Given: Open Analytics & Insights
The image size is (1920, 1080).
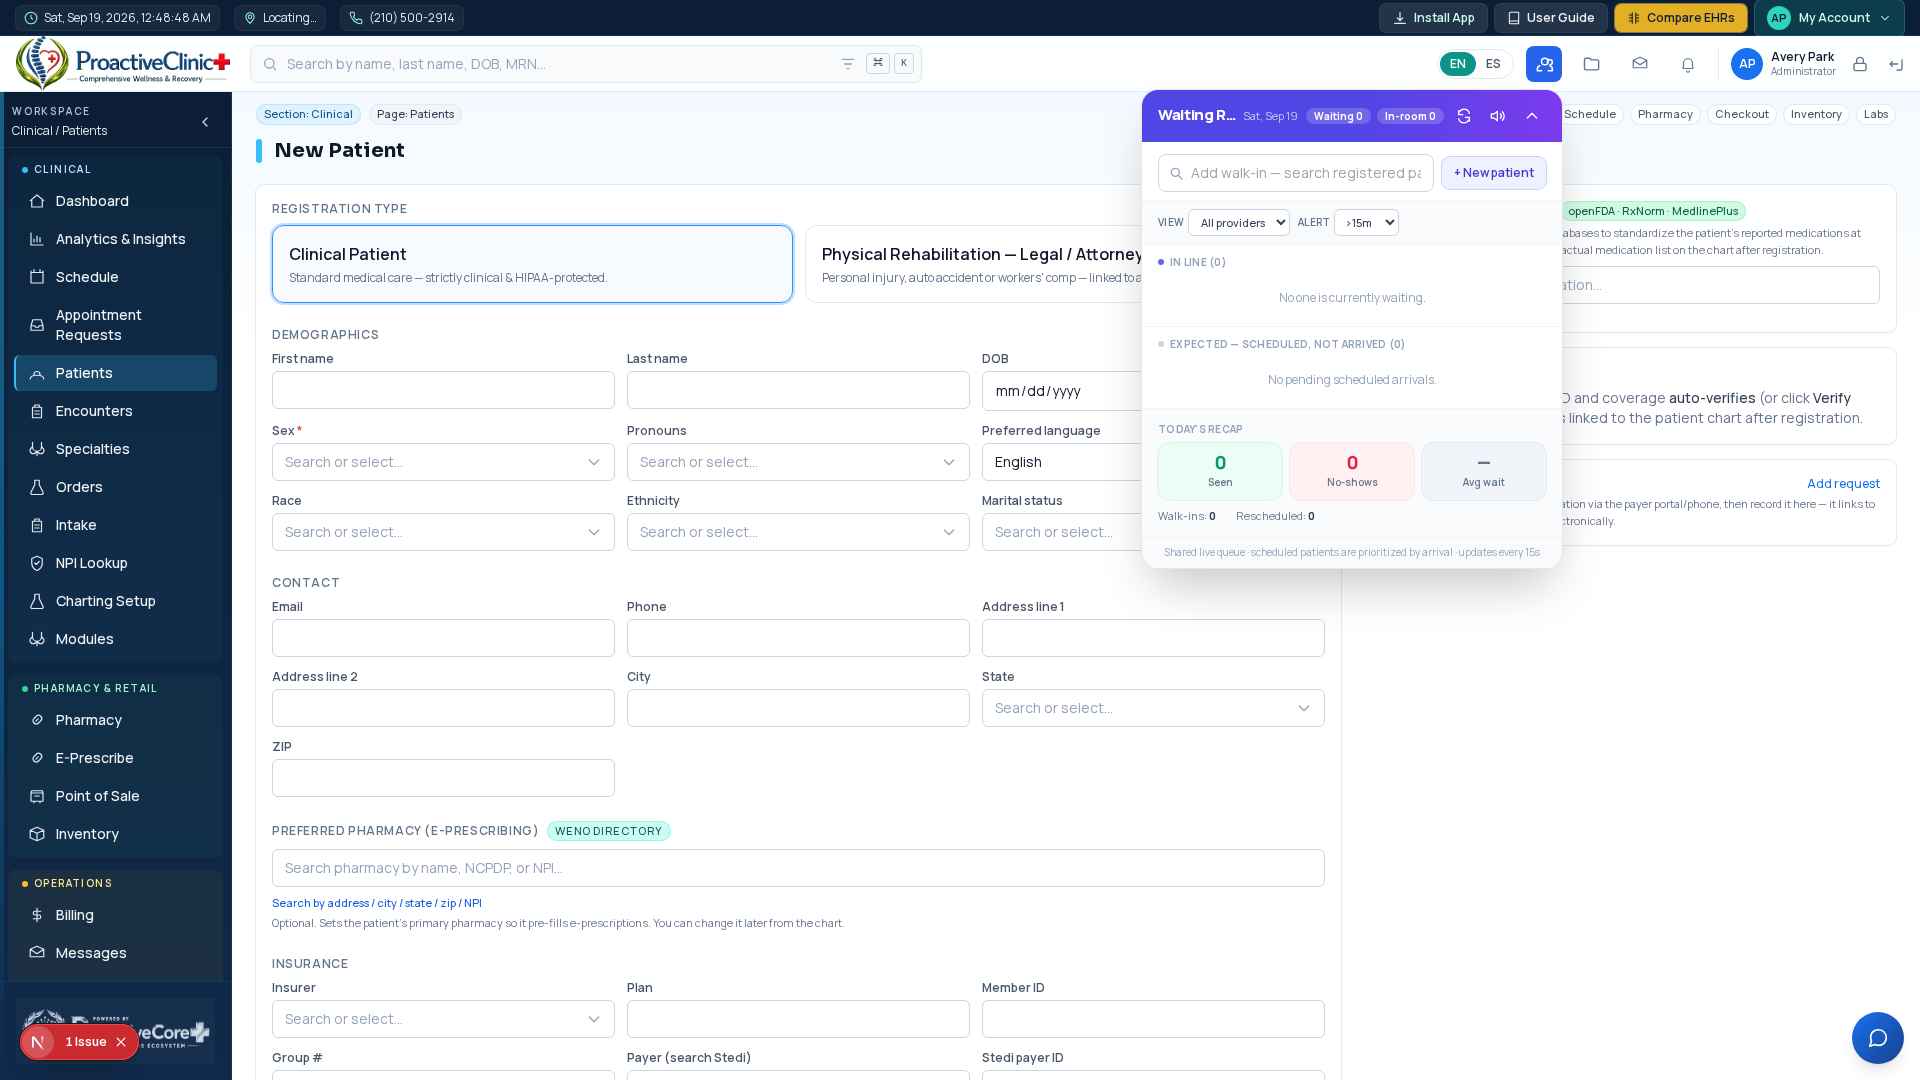Looking at the screenshot, I should (116, 239).
